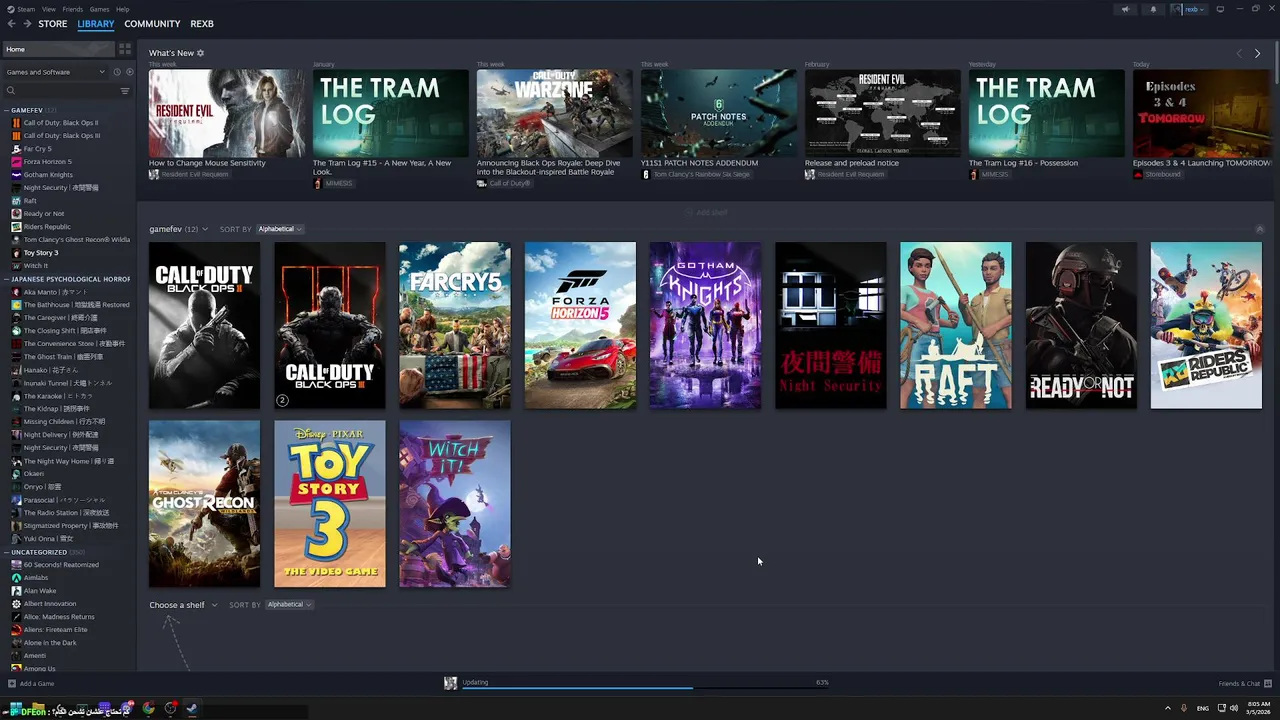Open Google Chrome from the taskbar
Image resolution: width=1280 pixels, height=720 pixels.
click(x=149, y=709)
